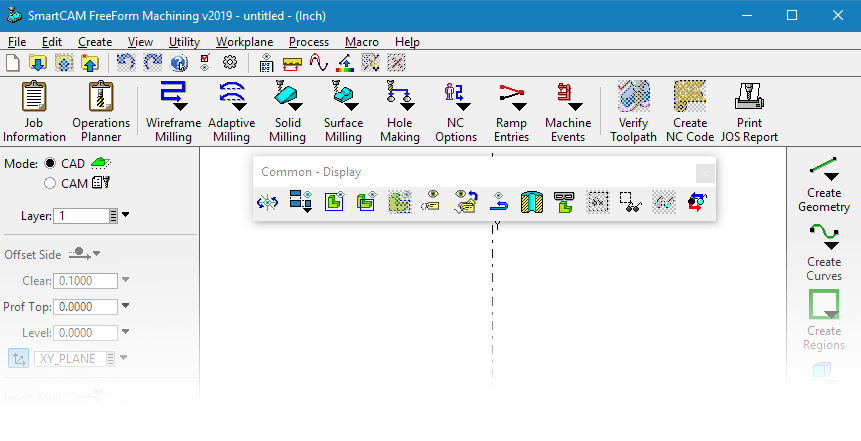
Task: Open the Prof Top dropdown arrow
Action: pos(125,306)
